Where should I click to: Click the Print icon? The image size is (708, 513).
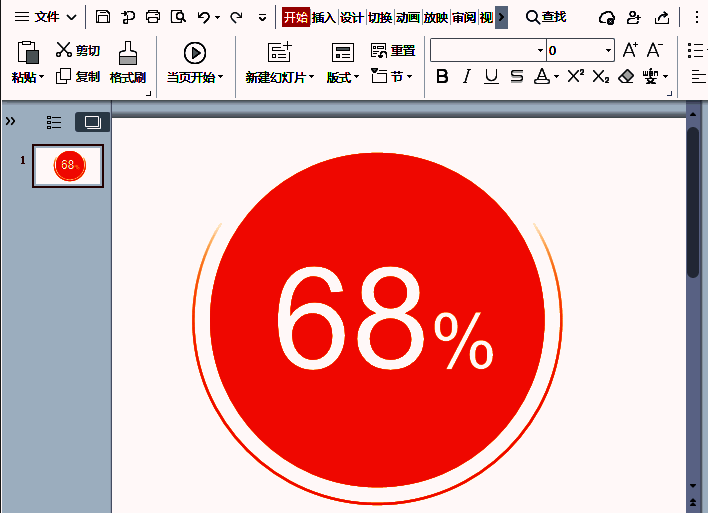tap(152, 17)
